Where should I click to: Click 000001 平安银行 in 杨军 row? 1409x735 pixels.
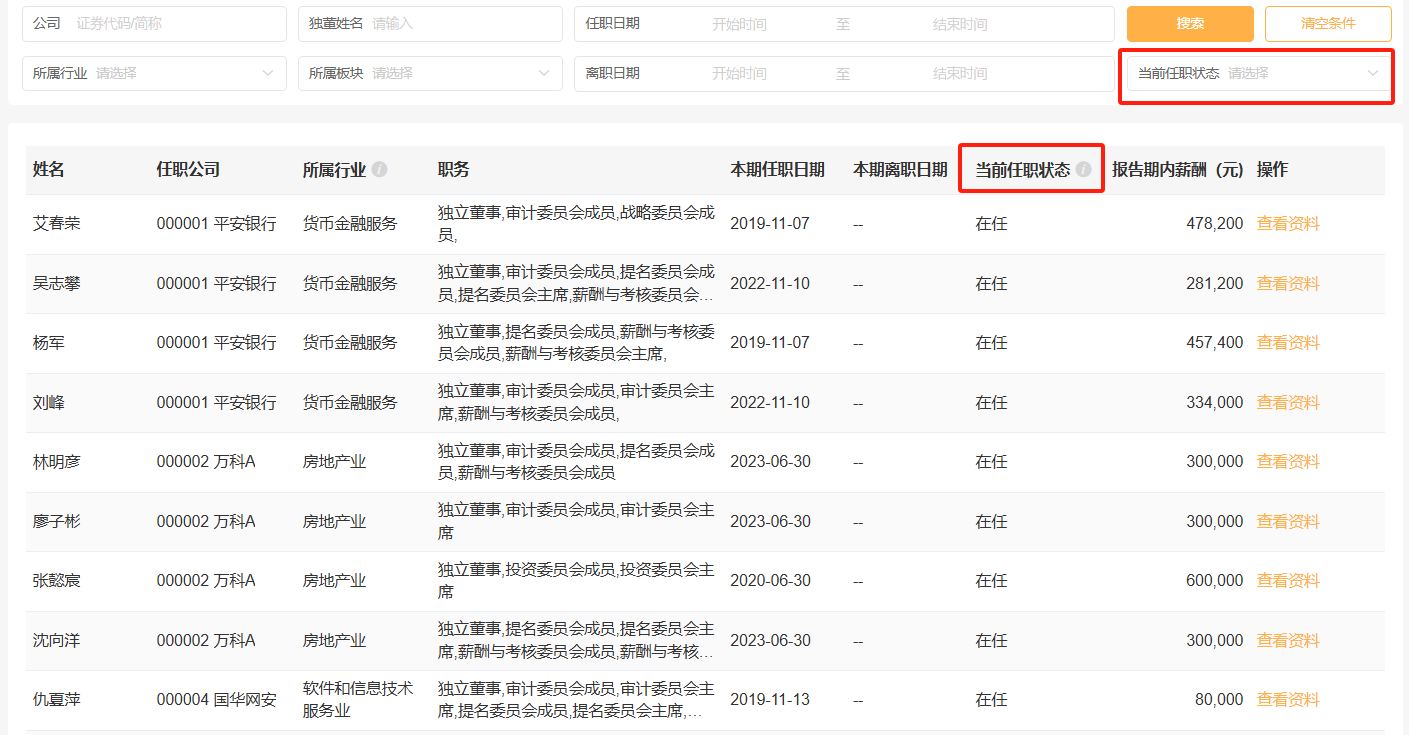216,343
